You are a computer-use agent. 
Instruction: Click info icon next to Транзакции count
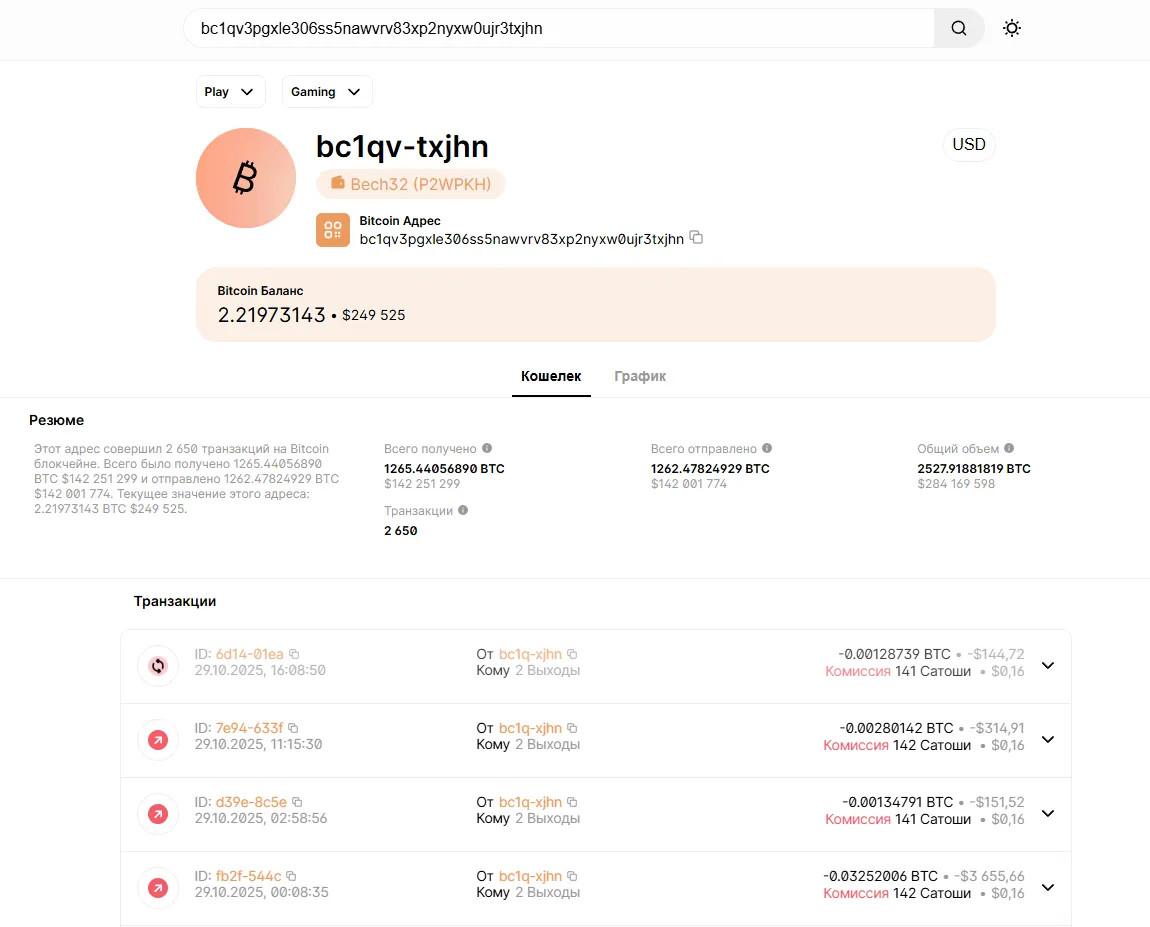463,510
